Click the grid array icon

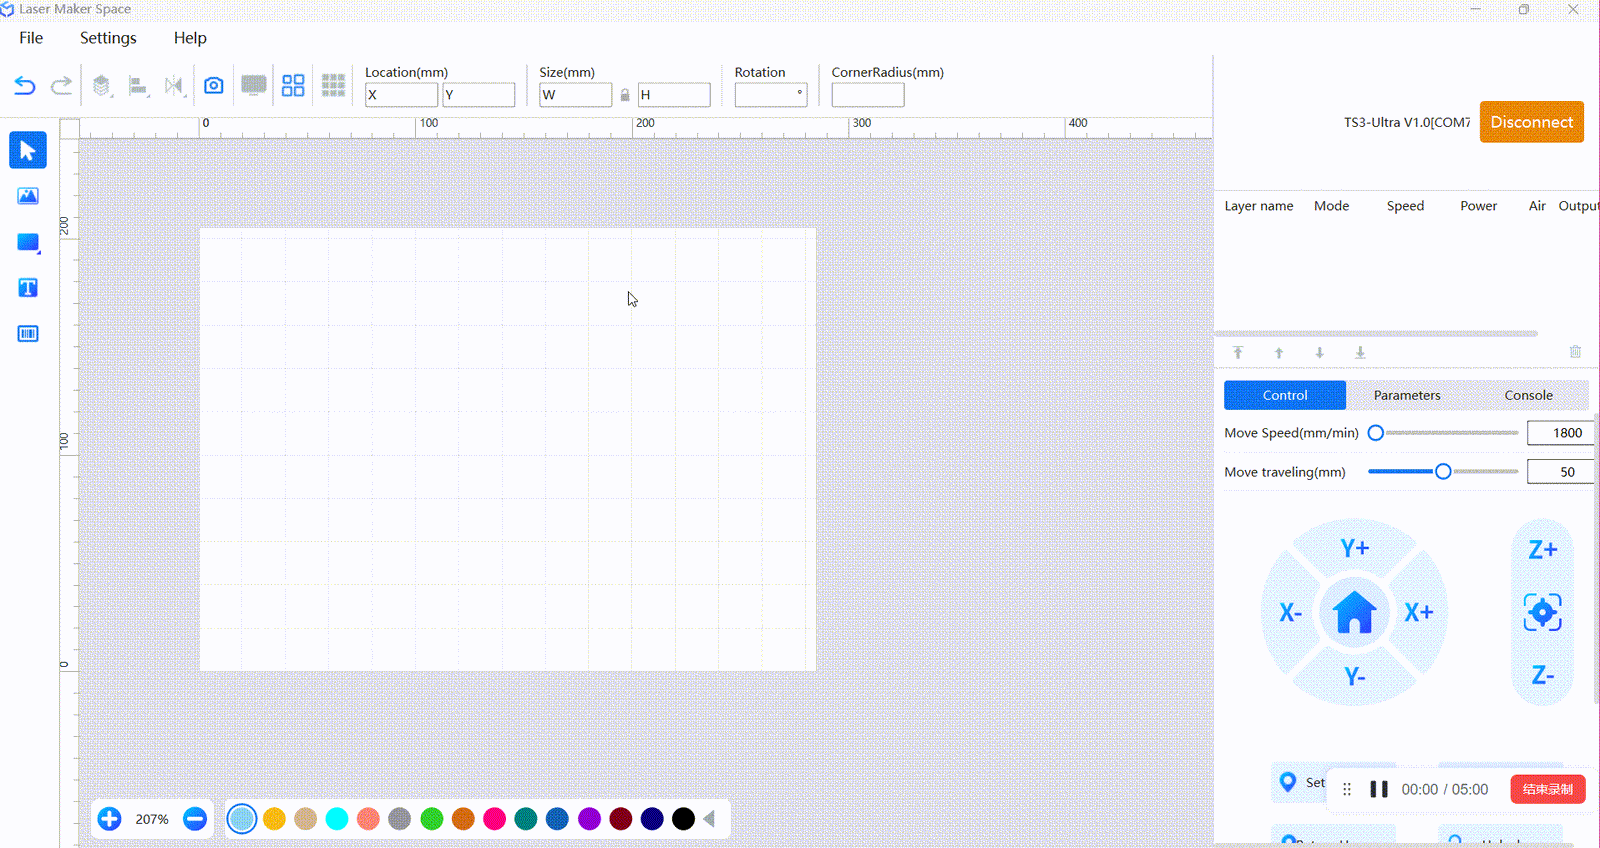pyautogui.click(x=333, y=86)
